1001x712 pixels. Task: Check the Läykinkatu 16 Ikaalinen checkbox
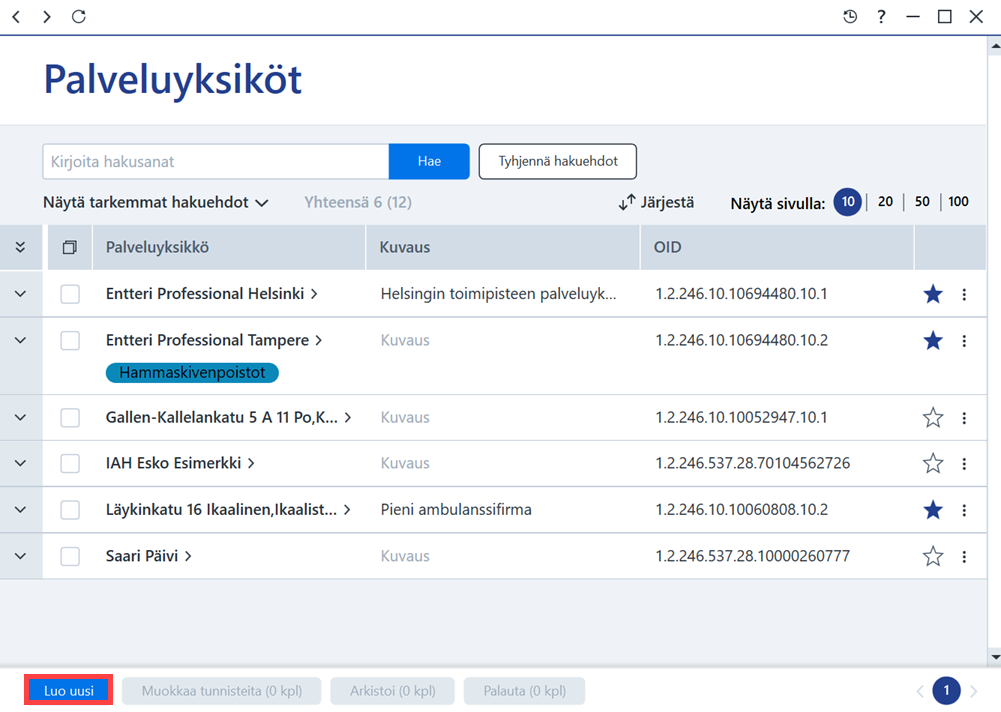click(x=70, y=510)
